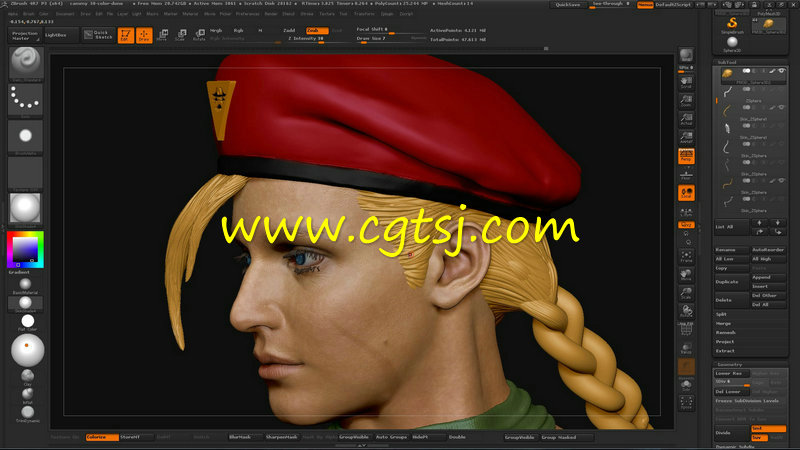Image resolution: width=800 pixels, height=450 pixels.
Task: Click the Transp transparency icon
Action: point(686,348)
